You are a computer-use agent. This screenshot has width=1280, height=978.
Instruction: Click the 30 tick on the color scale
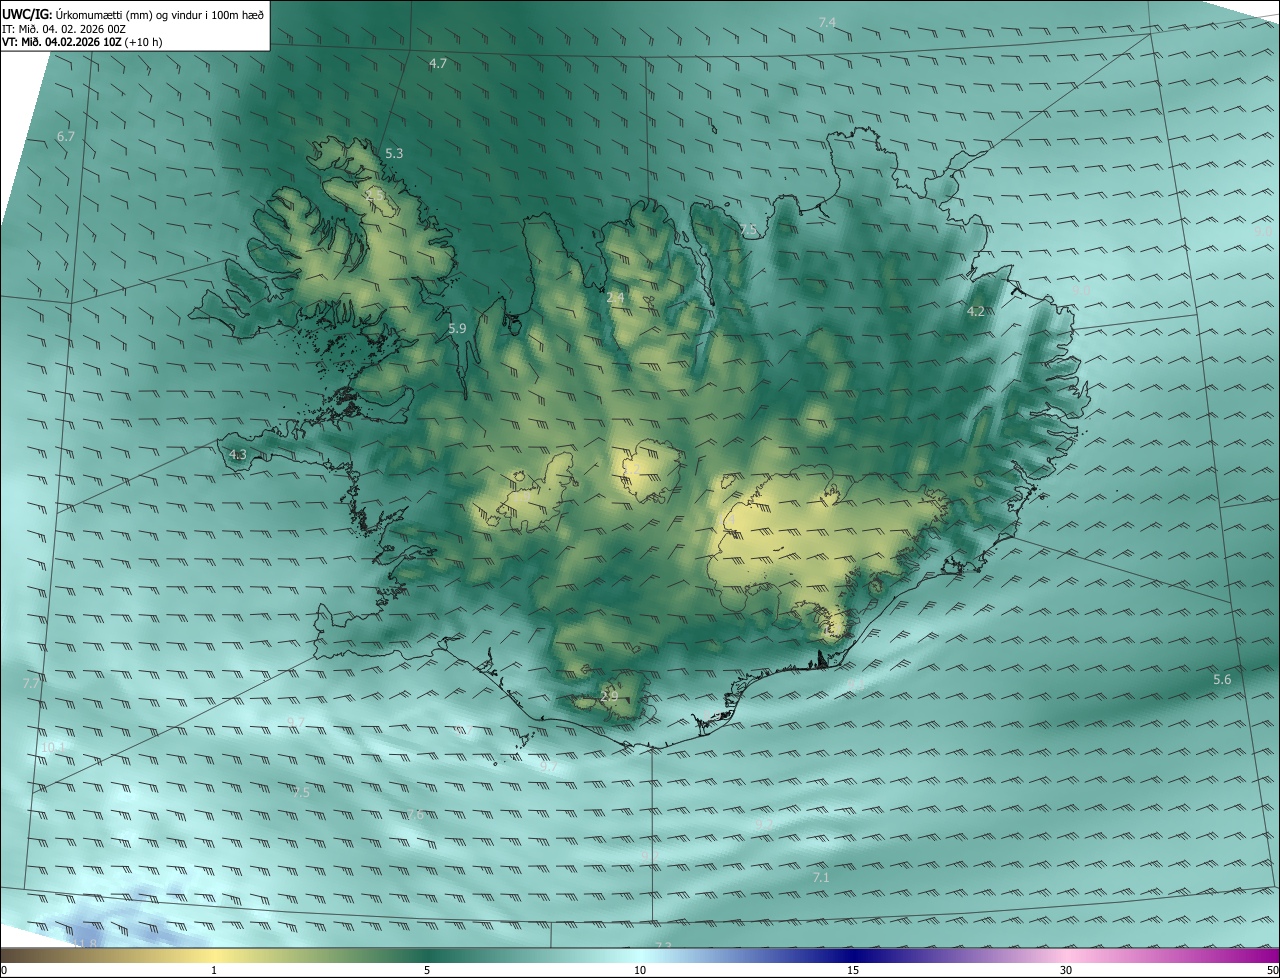pyautogui.click(x=1066, y=970)
